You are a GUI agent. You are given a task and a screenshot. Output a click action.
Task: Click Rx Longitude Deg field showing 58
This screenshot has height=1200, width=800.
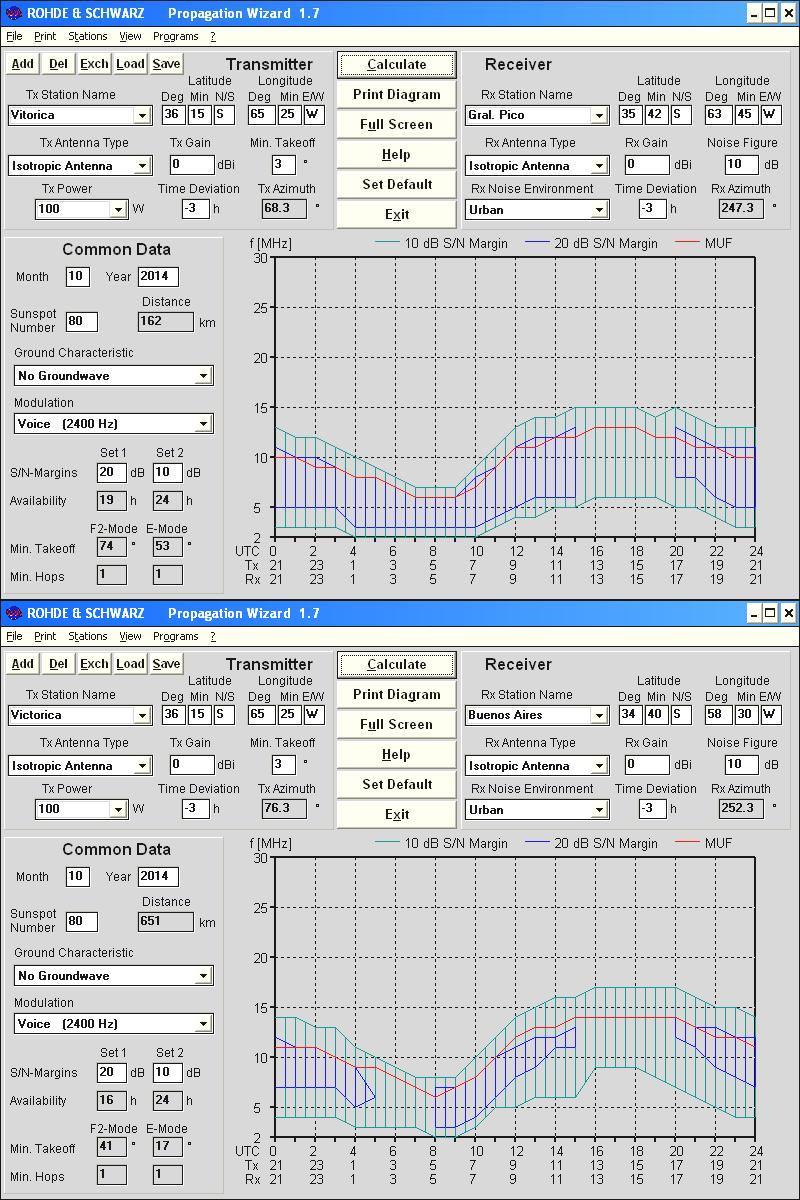click(x=717, y=714)
